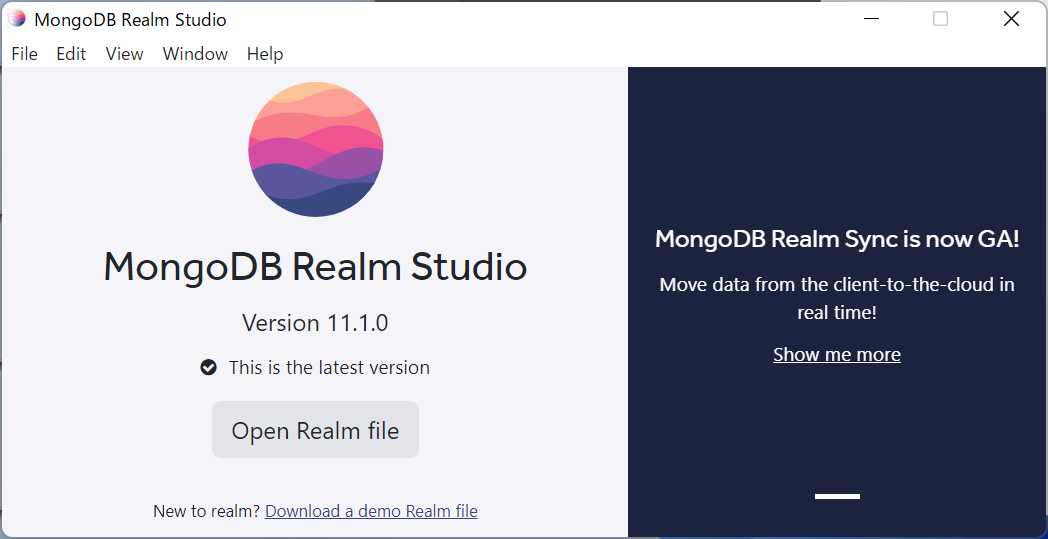
Task: Click the Realm Studio logo sphere
Action: [x=315, y=149]
